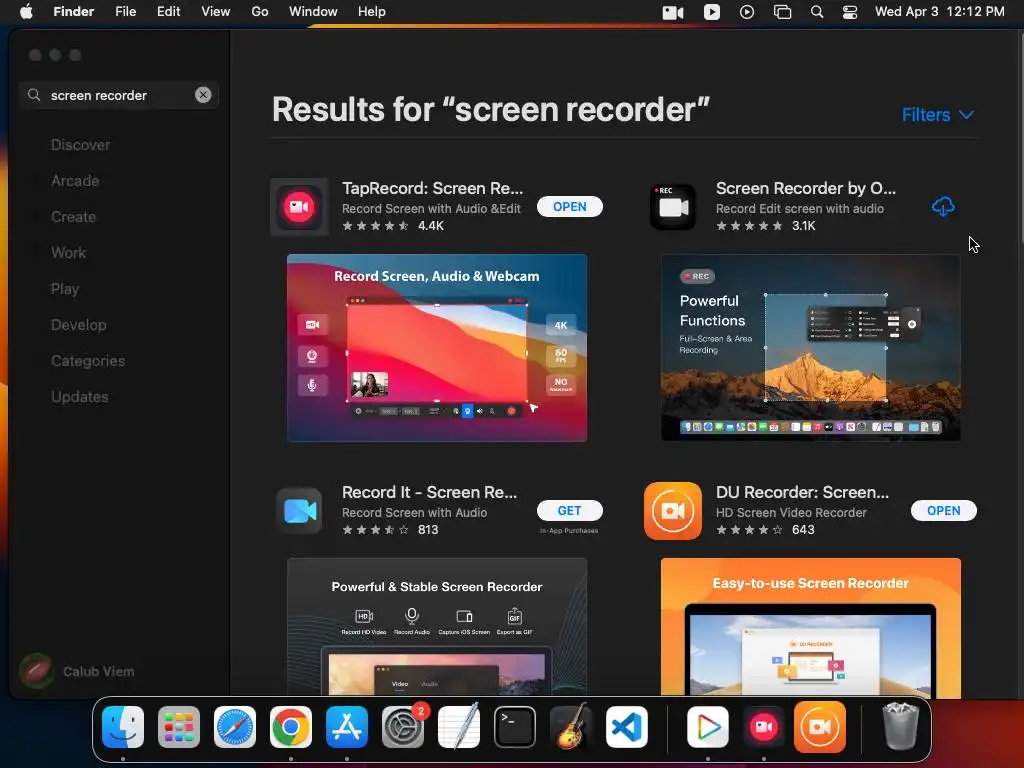Open the Screen Recorder by O... title
Viewport: 1024px width, 768px height.
tap(806, 188)
